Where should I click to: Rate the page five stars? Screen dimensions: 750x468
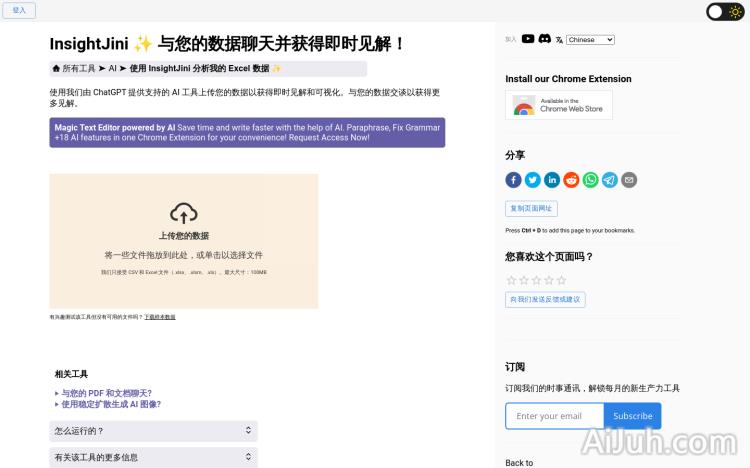pyautogui.click(x=561, y=280)
